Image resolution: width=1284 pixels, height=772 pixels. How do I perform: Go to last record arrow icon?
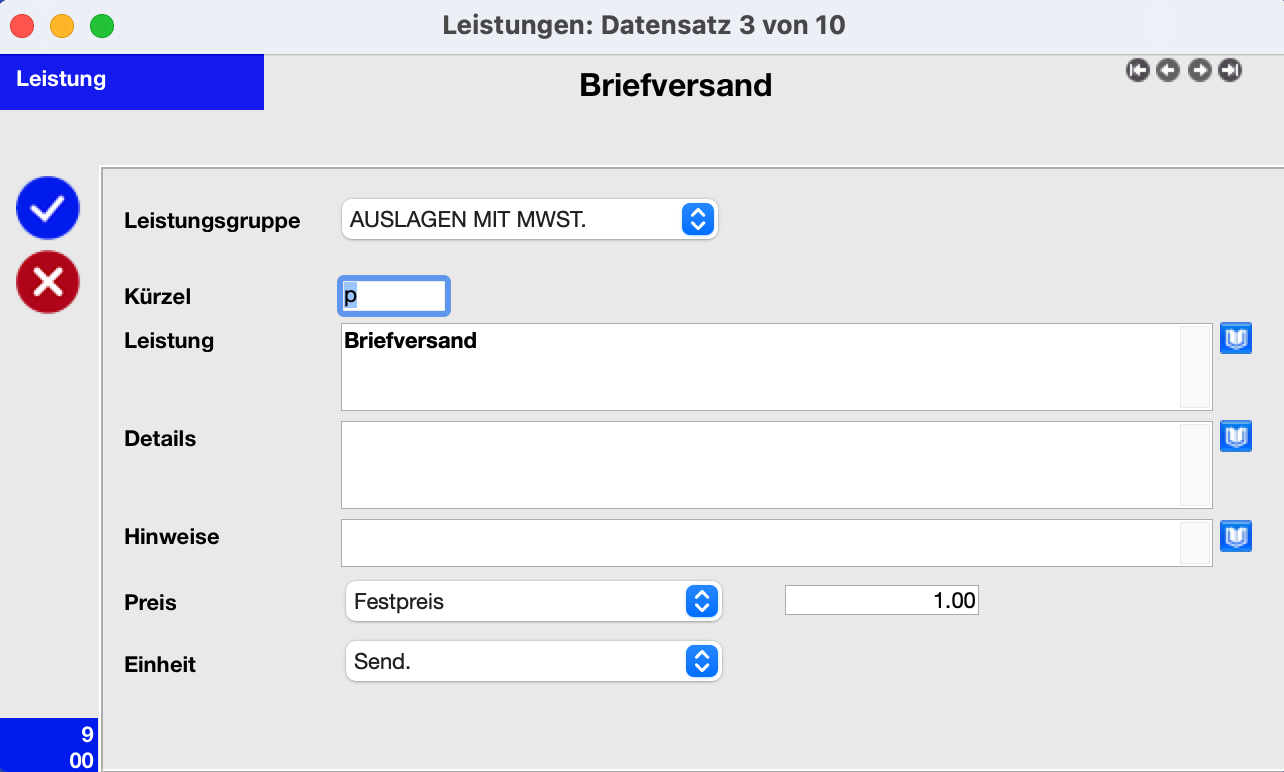1231,70
